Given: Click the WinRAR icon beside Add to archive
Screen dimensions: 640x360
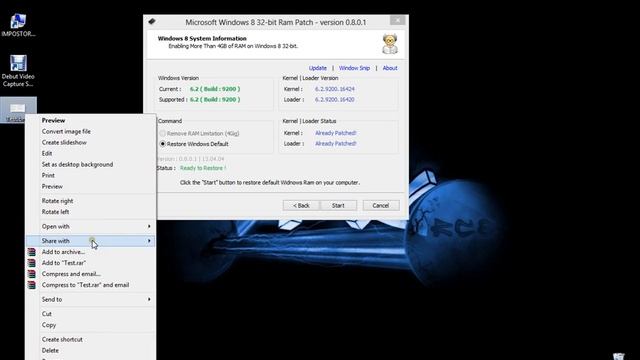Looking at the screenshot, I should [31, 252].
